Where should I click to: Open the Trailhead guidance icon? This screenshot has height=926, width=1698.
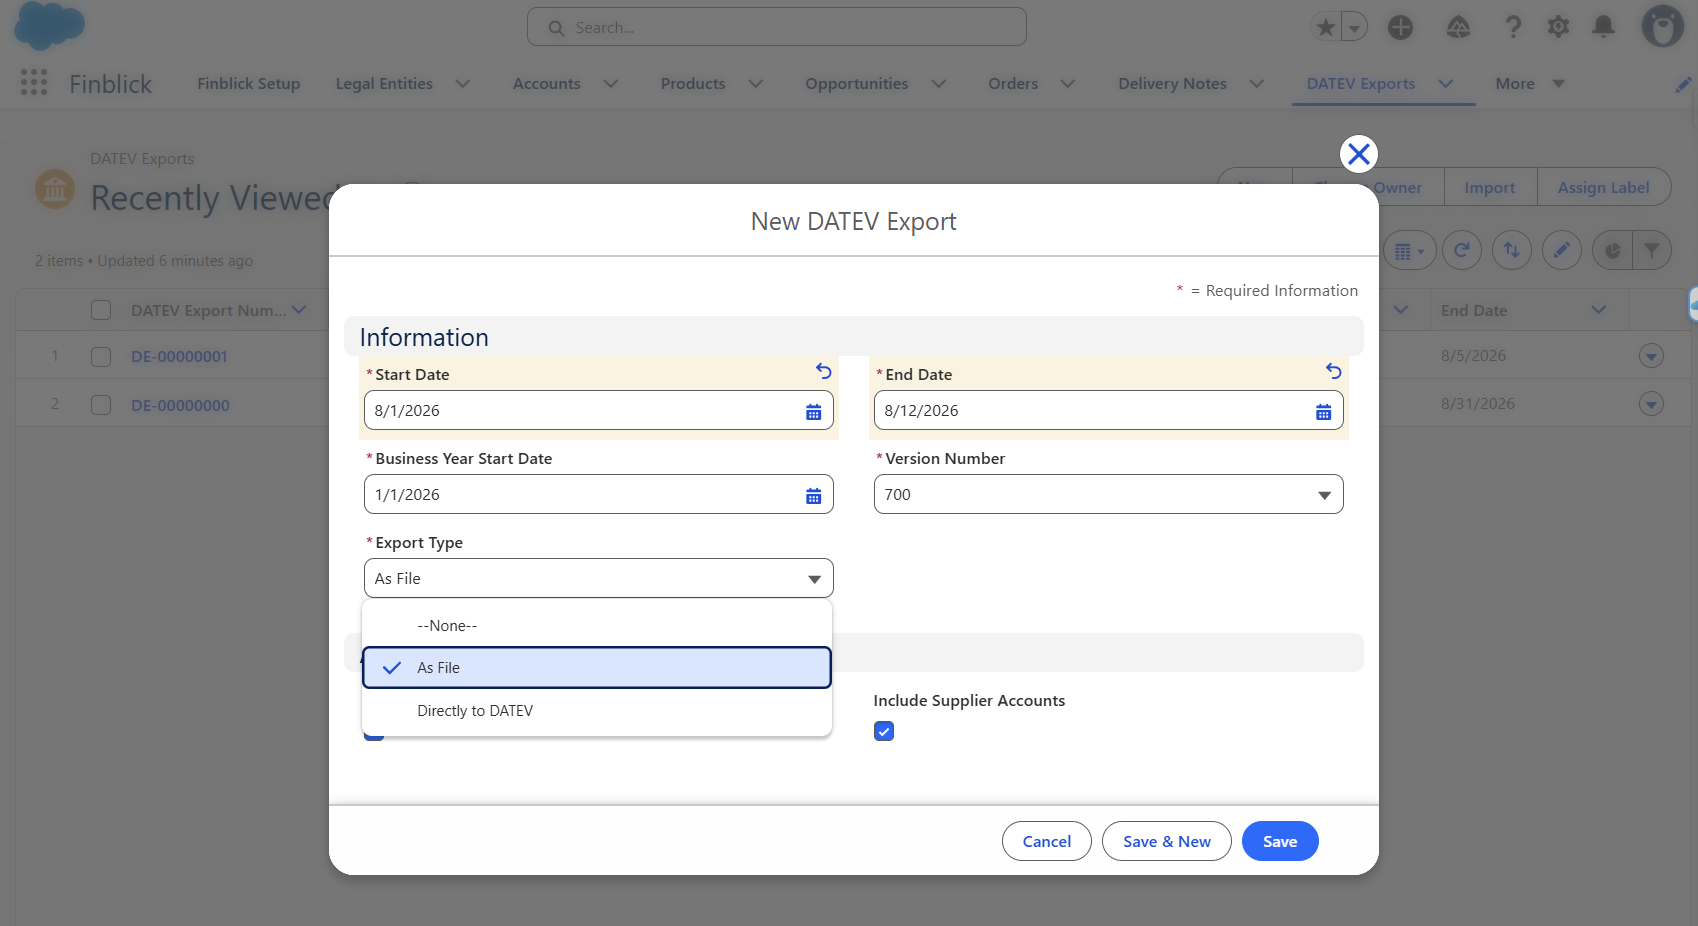1458,27
